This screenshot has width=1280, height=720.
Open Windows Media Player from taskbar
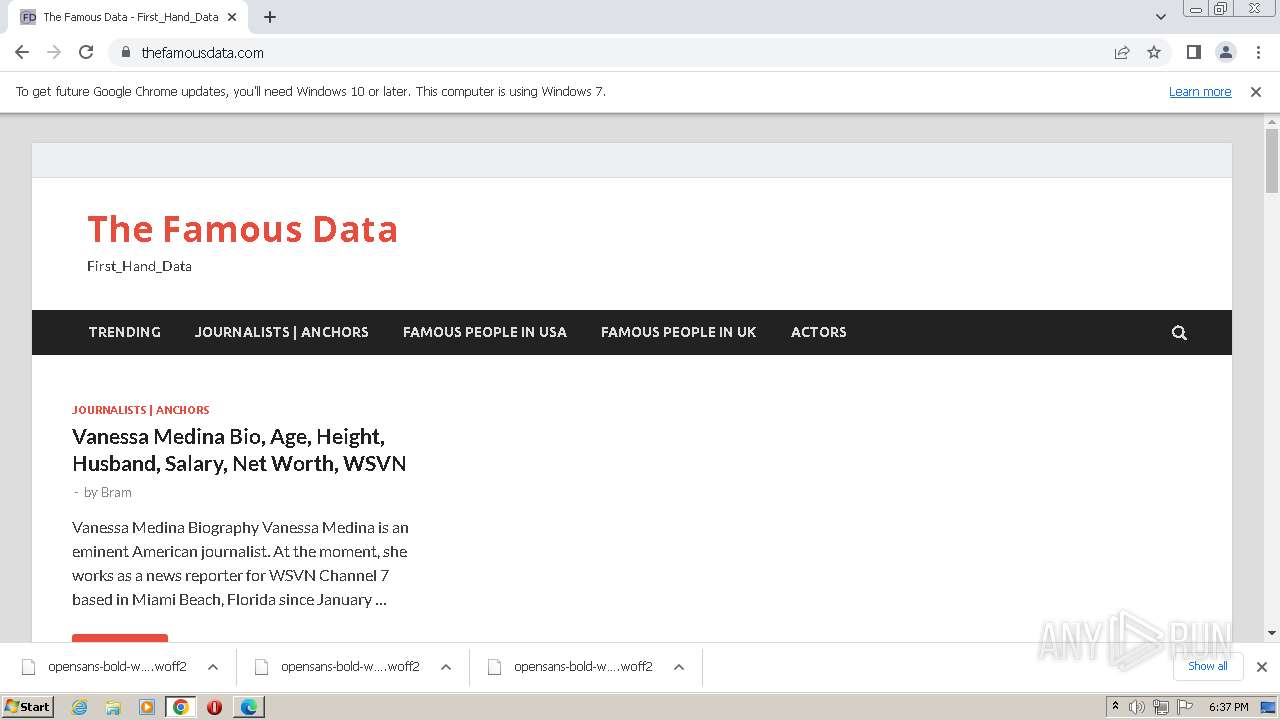147,707
